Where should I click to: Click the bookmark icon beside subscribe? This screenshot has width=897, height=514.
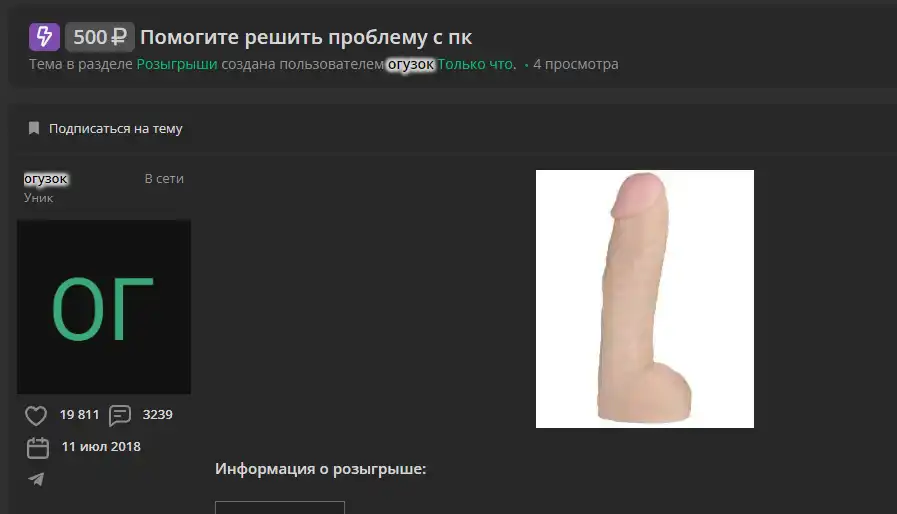(x=34, y=128)
